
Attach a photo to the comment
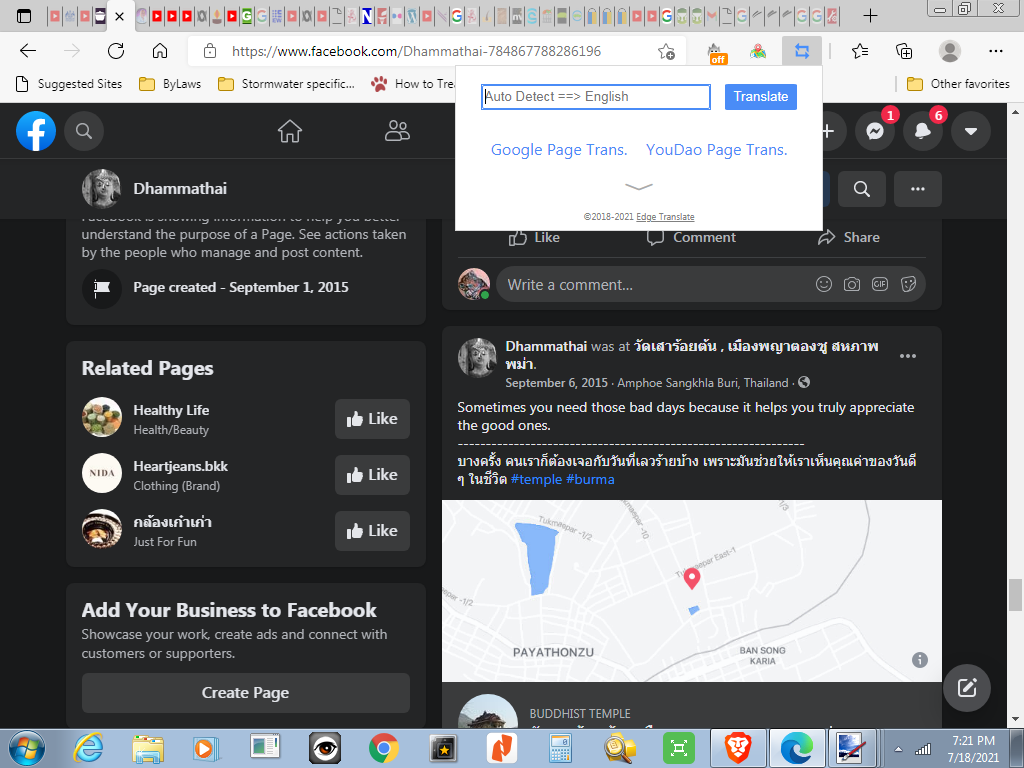pyautogui.click(x=852, y=284)
